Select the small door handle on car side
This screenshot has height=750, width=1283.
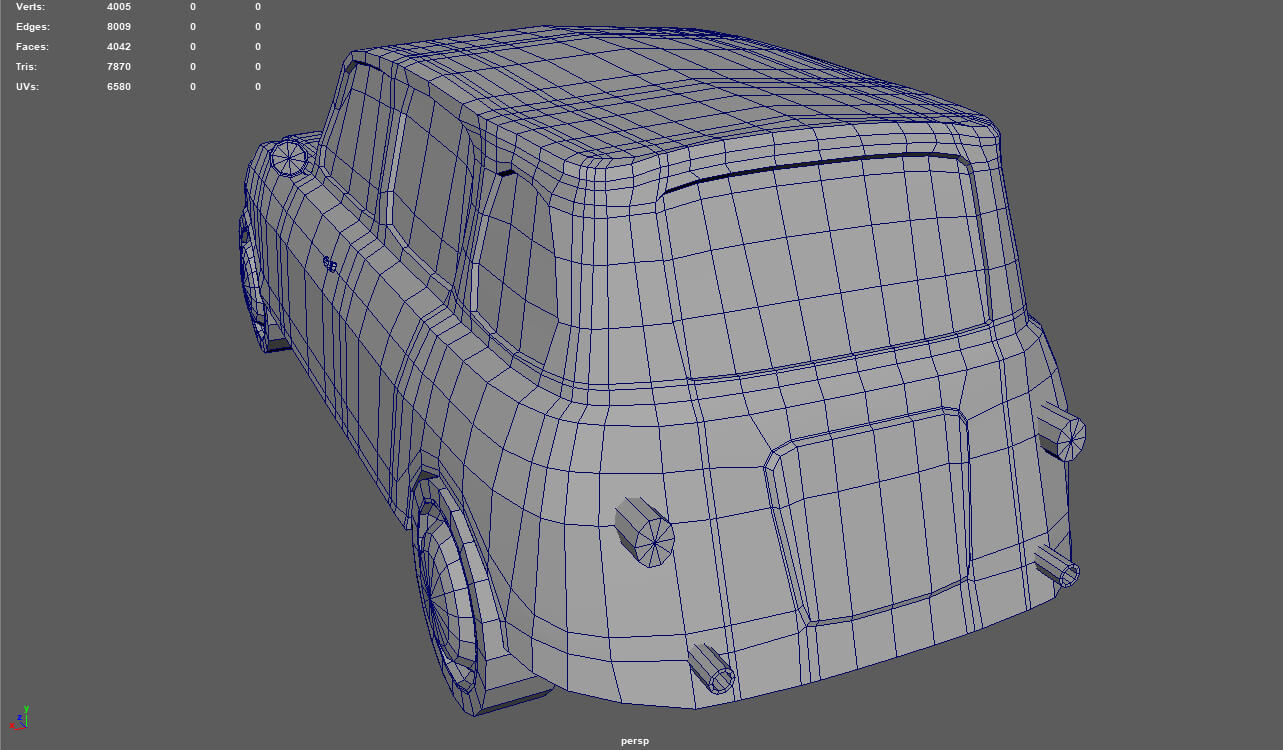click(x=329, y=265)
